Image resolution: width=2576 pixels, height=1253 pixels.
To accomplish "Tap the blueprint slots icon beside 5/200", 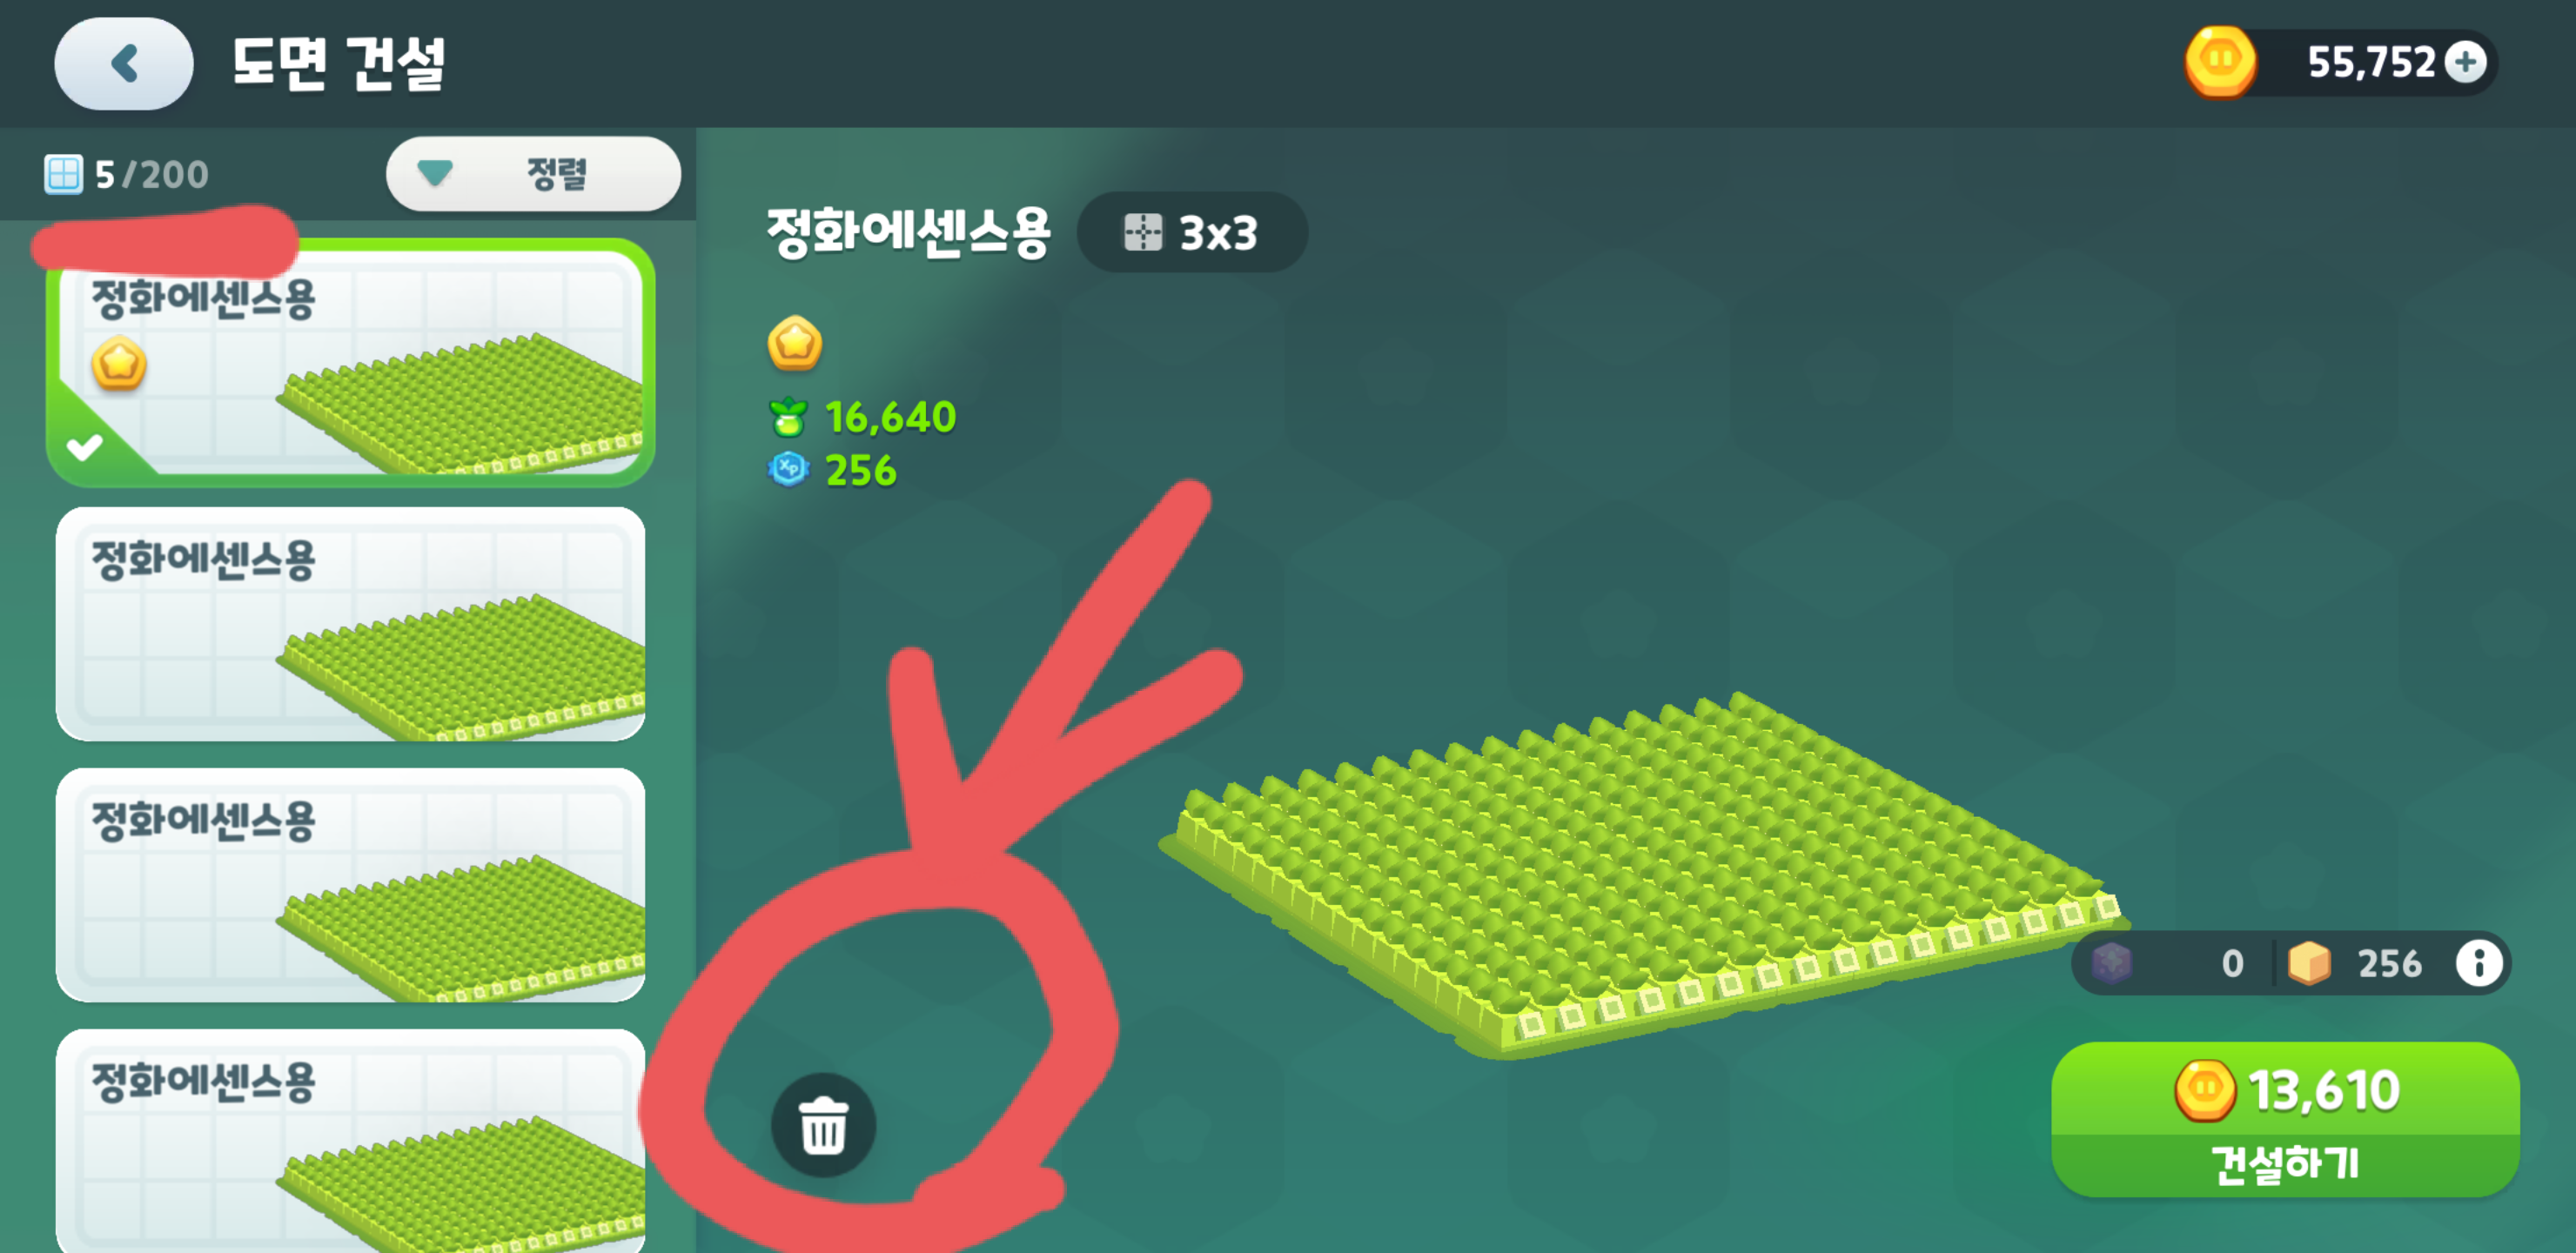I will click(x=63, y=174).
